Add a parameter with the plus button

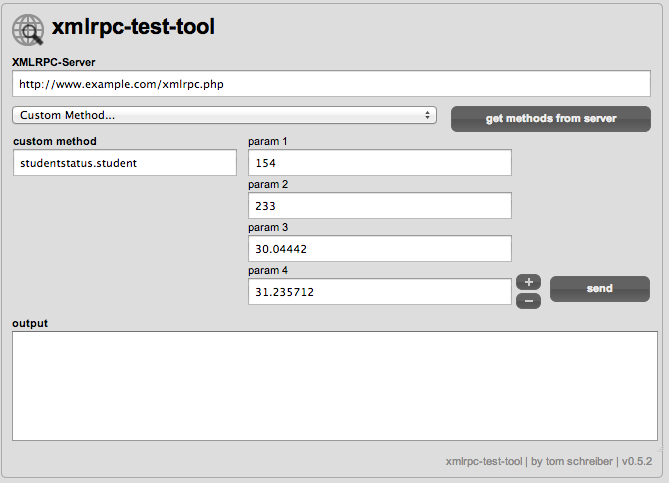coord(528,282)
